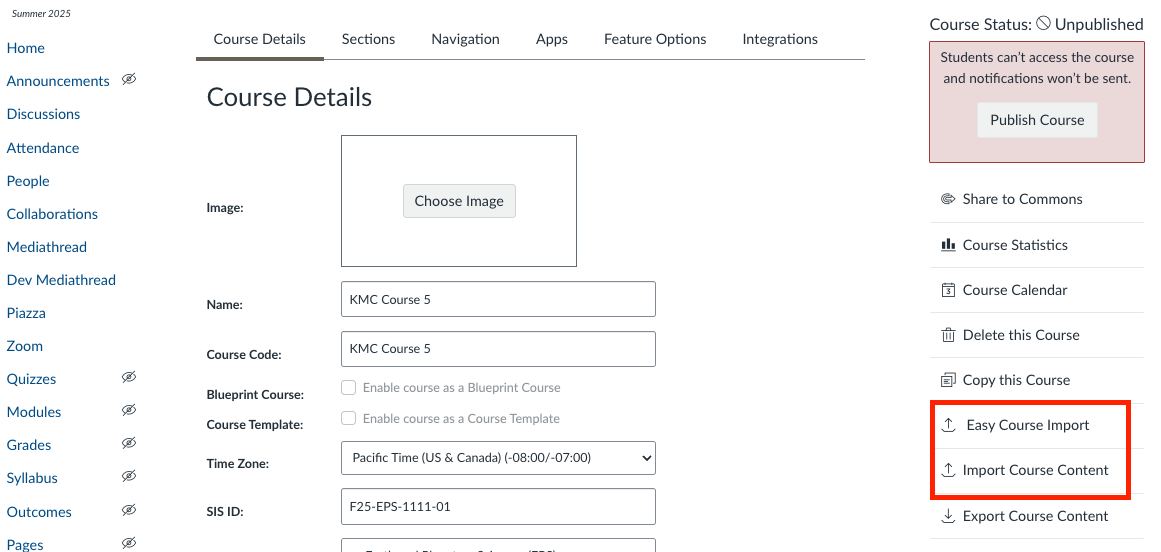Open Mediathread in course navigation
1161x552 pixels.
coord(47,247)
